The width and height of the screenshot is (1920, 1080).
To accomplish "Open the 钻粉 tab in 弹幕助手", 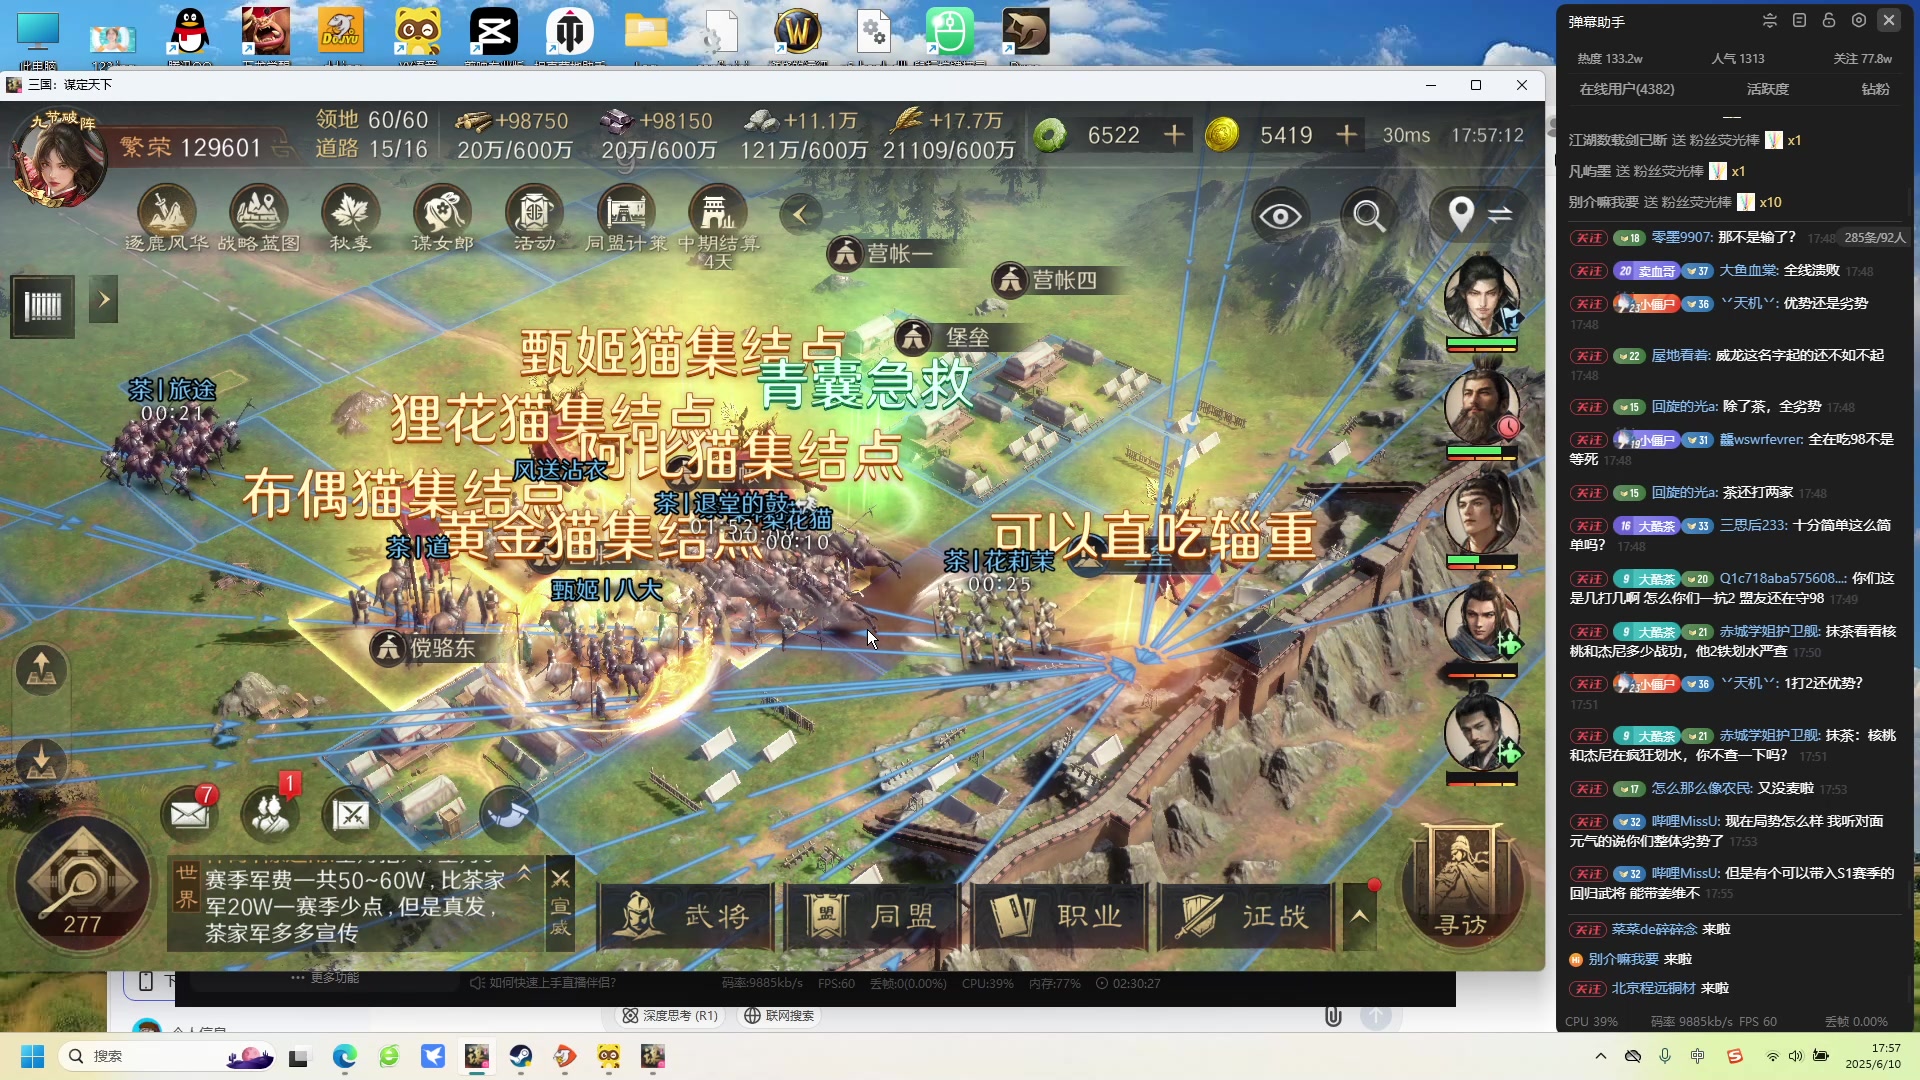I will (1875, 89).
